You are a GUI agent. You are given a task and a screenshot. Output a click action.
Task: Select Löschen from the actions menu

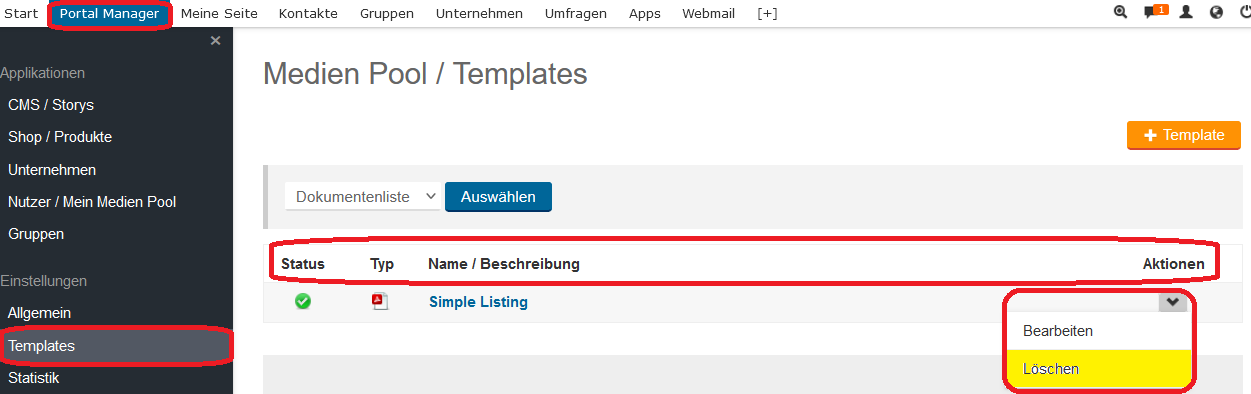[x=1098, y=369]
